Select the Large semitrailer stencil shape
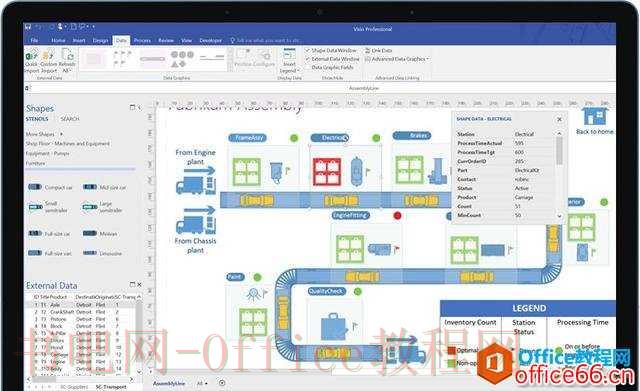 (90, 207)
